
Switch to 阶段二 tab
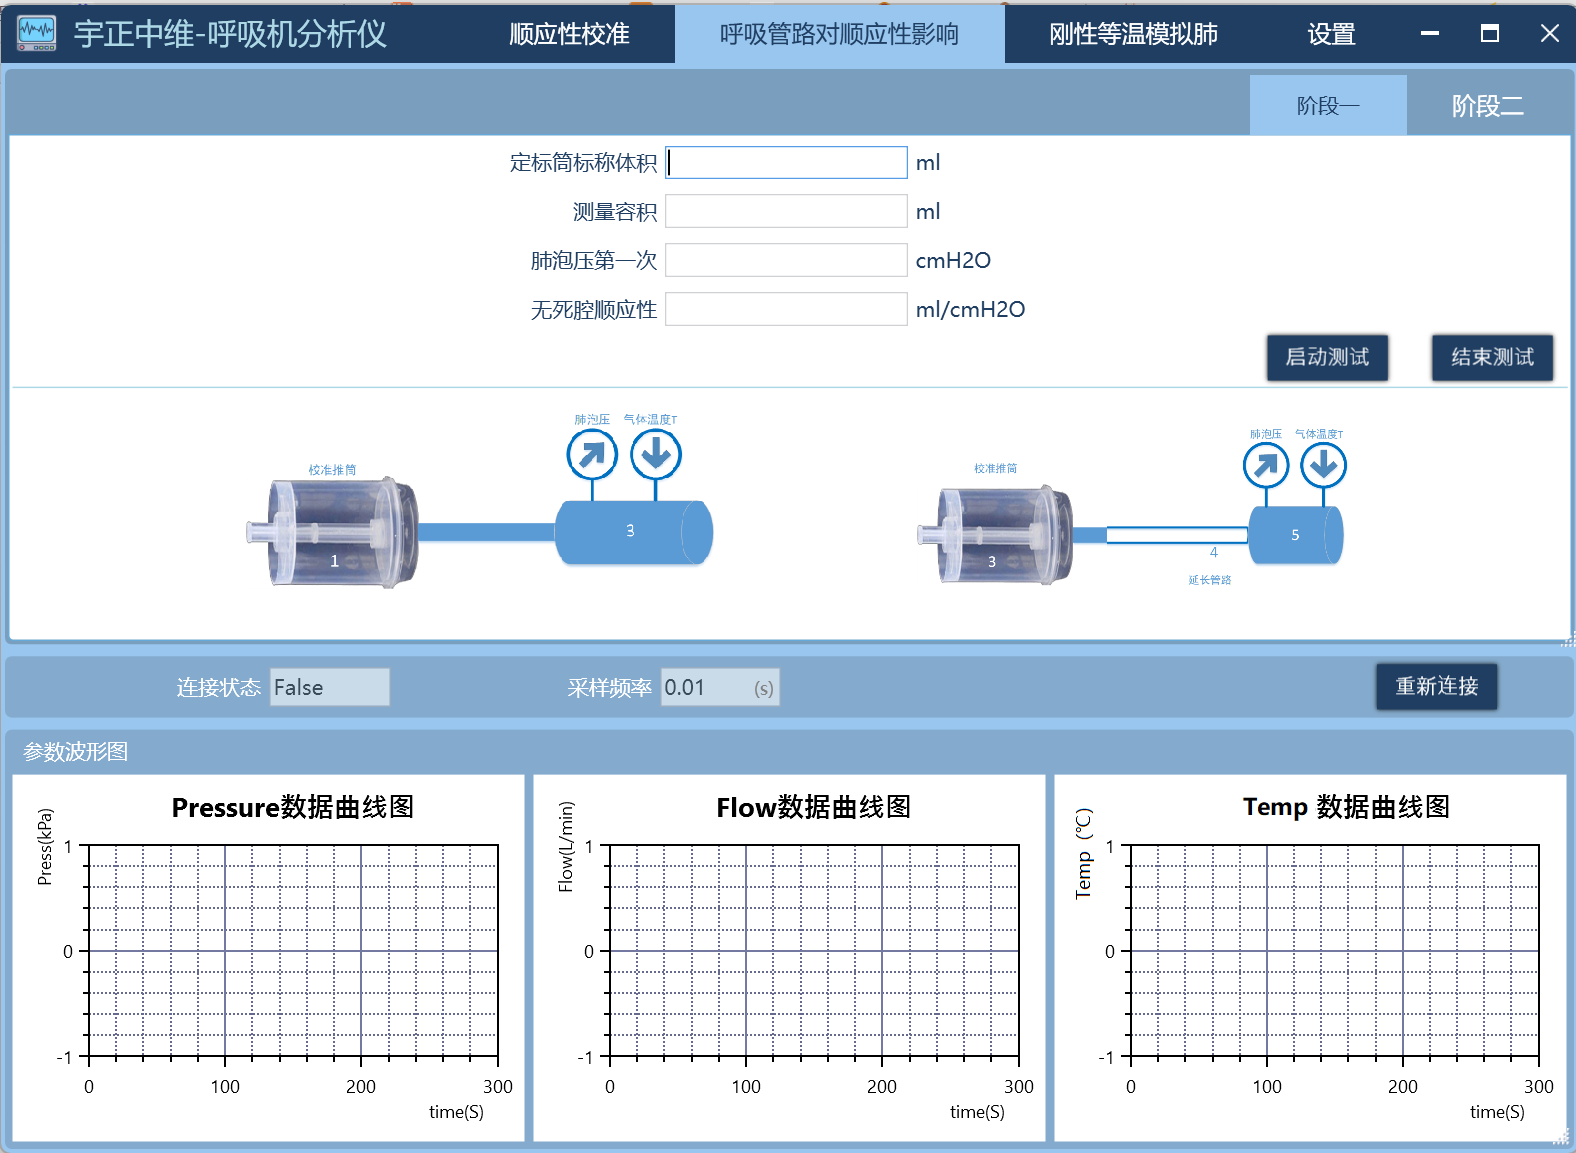[x=1487, y=106]
